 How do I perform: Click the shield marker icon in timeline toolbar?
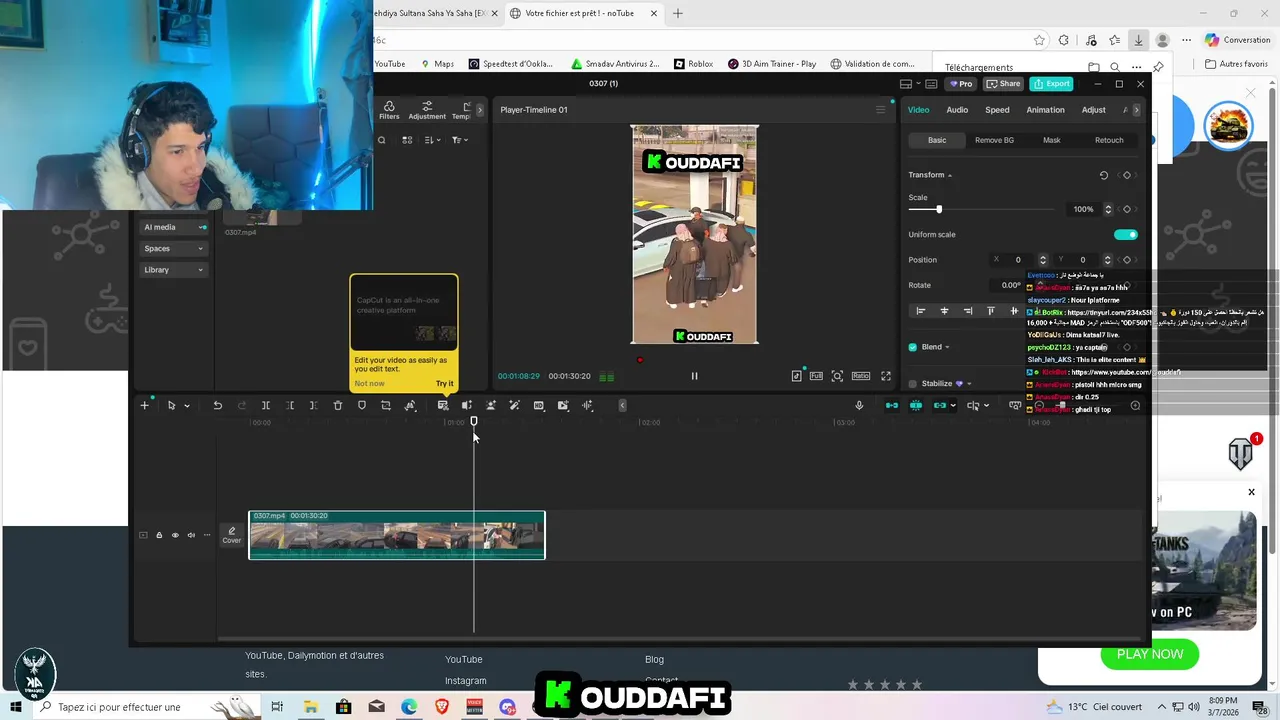[x=362, y=405]
